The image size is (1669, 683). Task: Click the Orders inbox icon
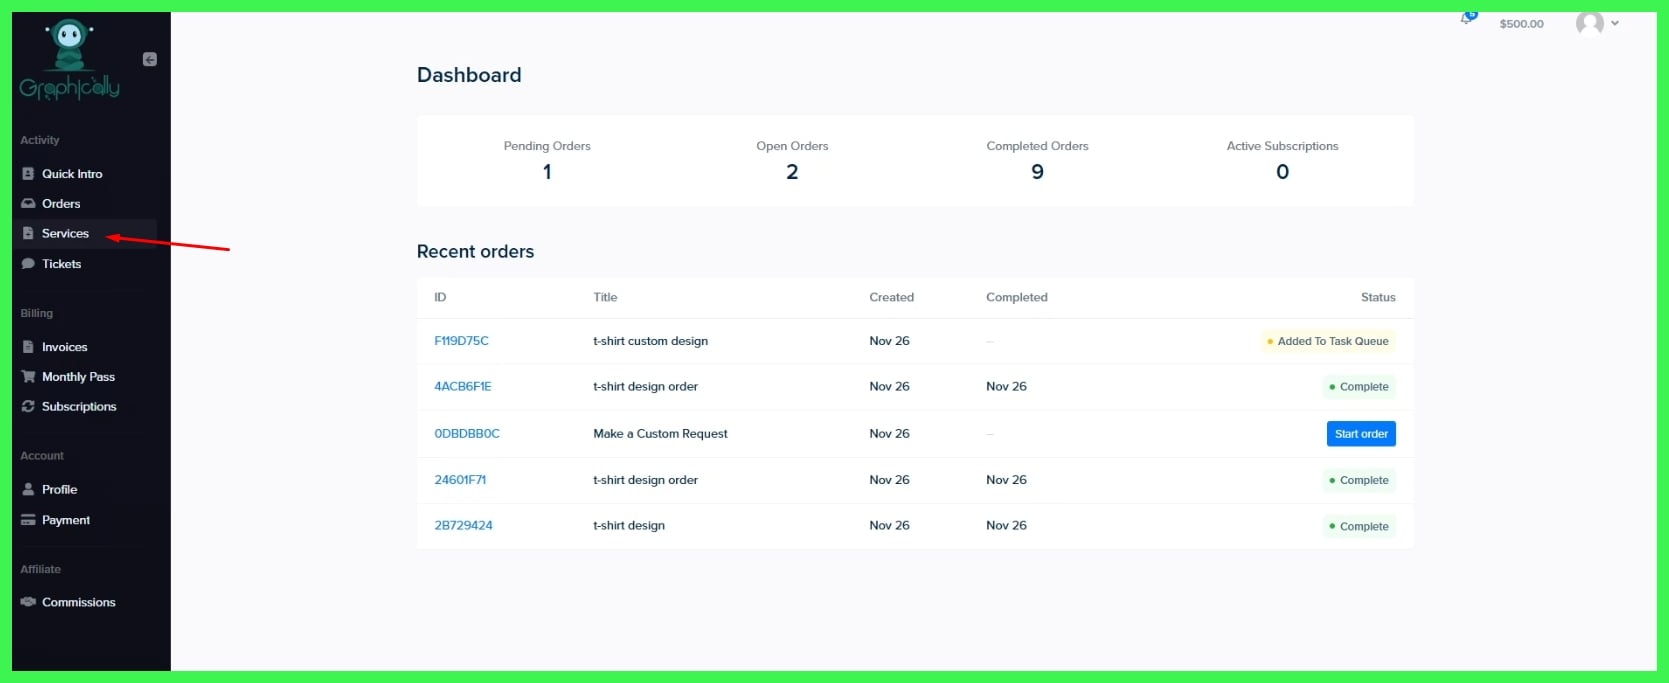click(x=28, y=204)
